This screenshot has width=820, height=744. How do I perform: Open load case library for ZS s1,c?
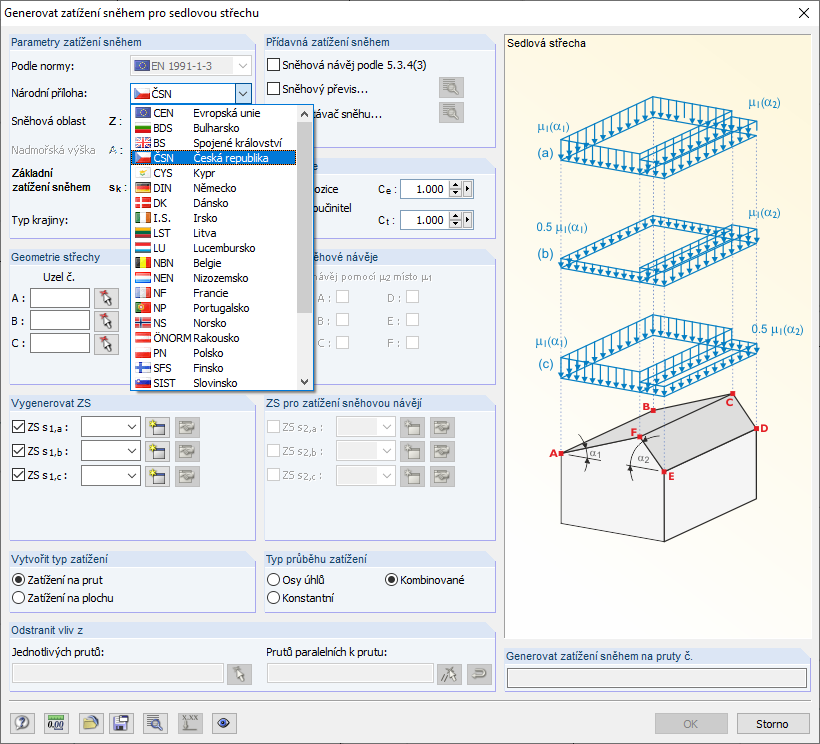click(x=187, y=476)
